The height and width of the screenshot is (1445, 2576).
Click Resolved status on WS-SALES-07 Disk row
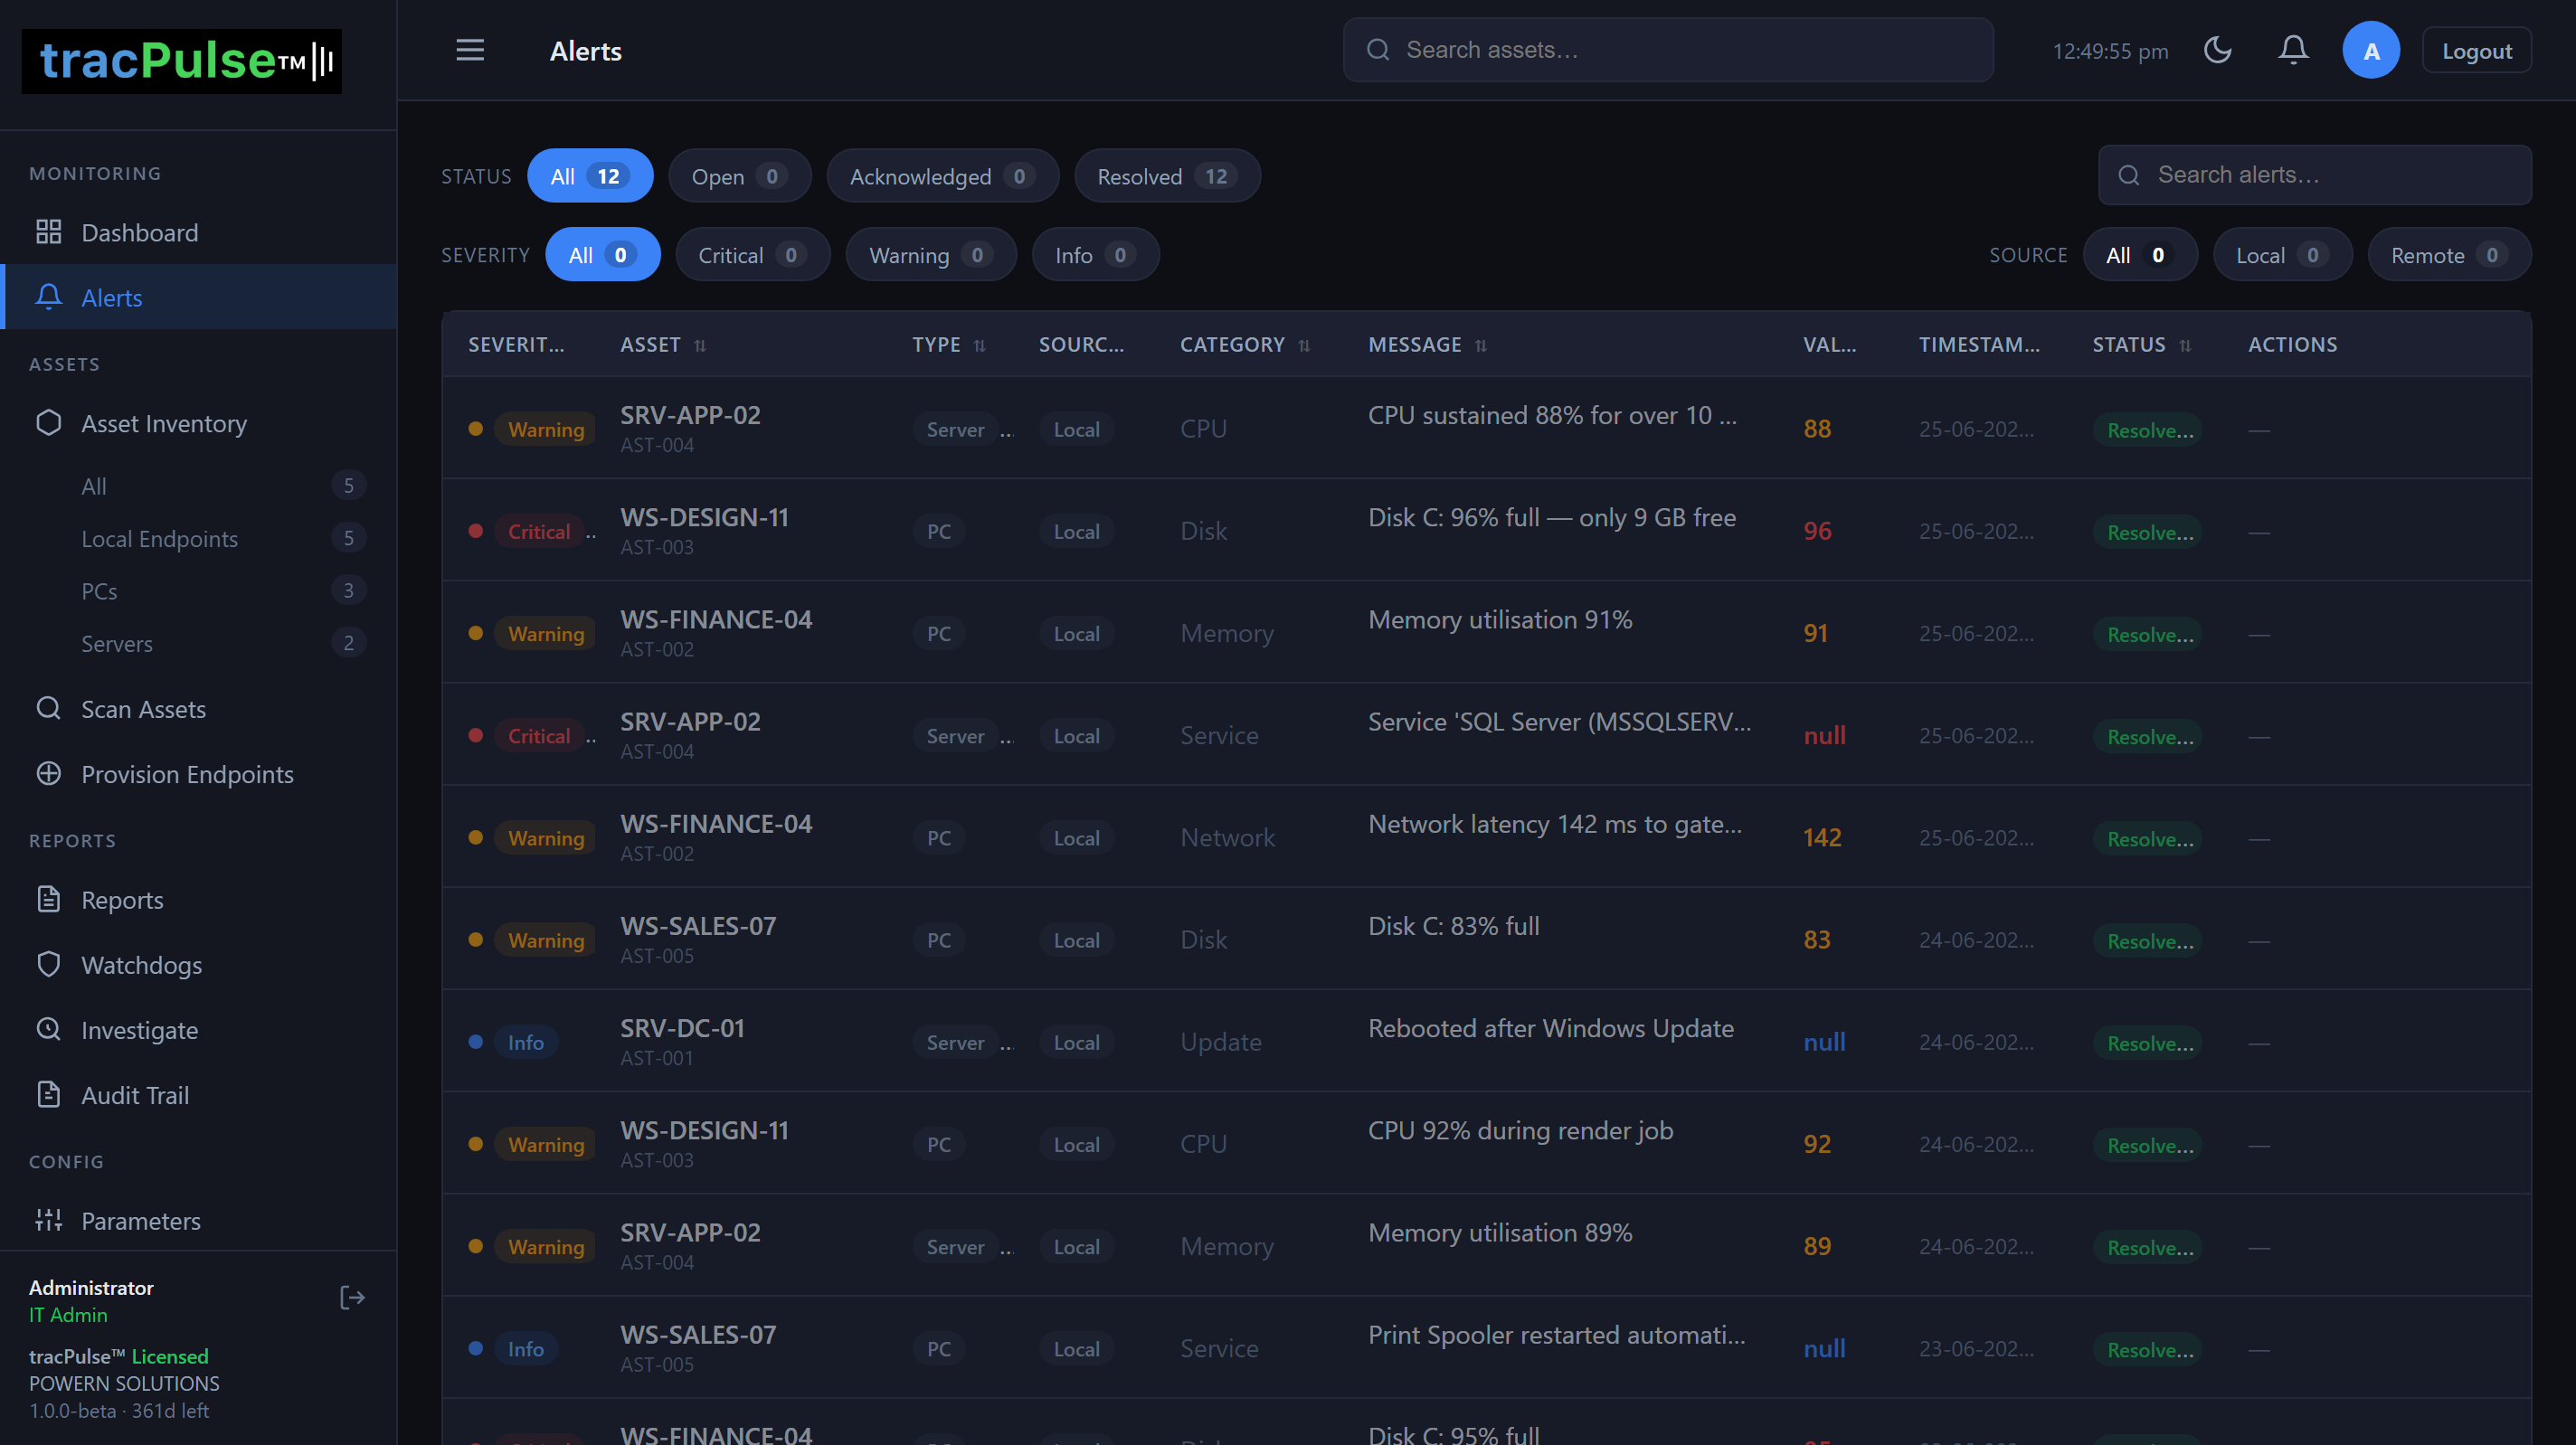click(2149, 941)
